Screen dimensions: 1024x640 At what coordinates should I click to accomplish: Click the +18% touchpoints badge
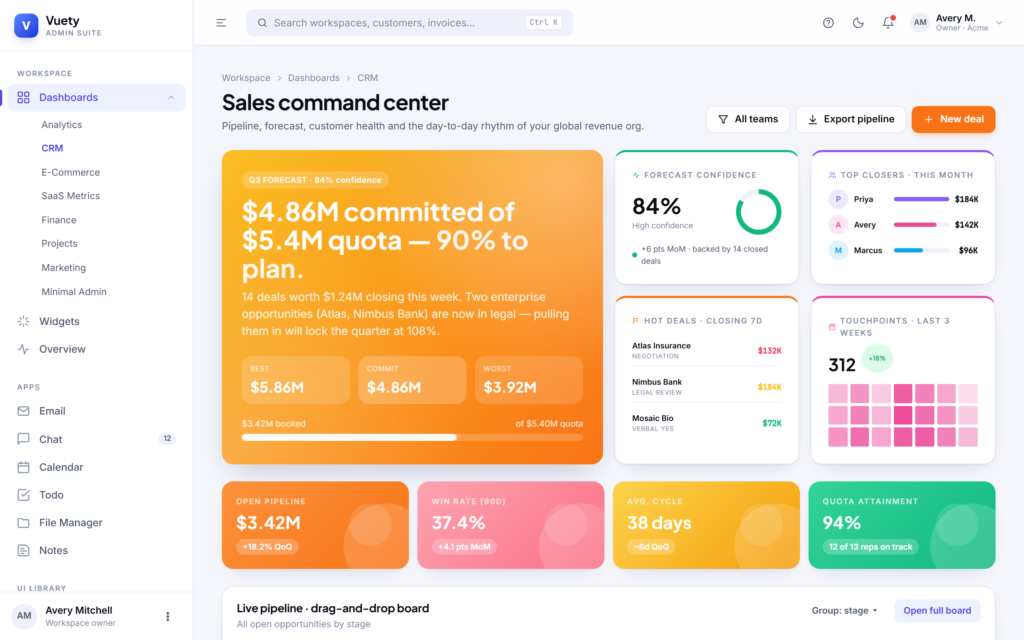tap(877, 358)
